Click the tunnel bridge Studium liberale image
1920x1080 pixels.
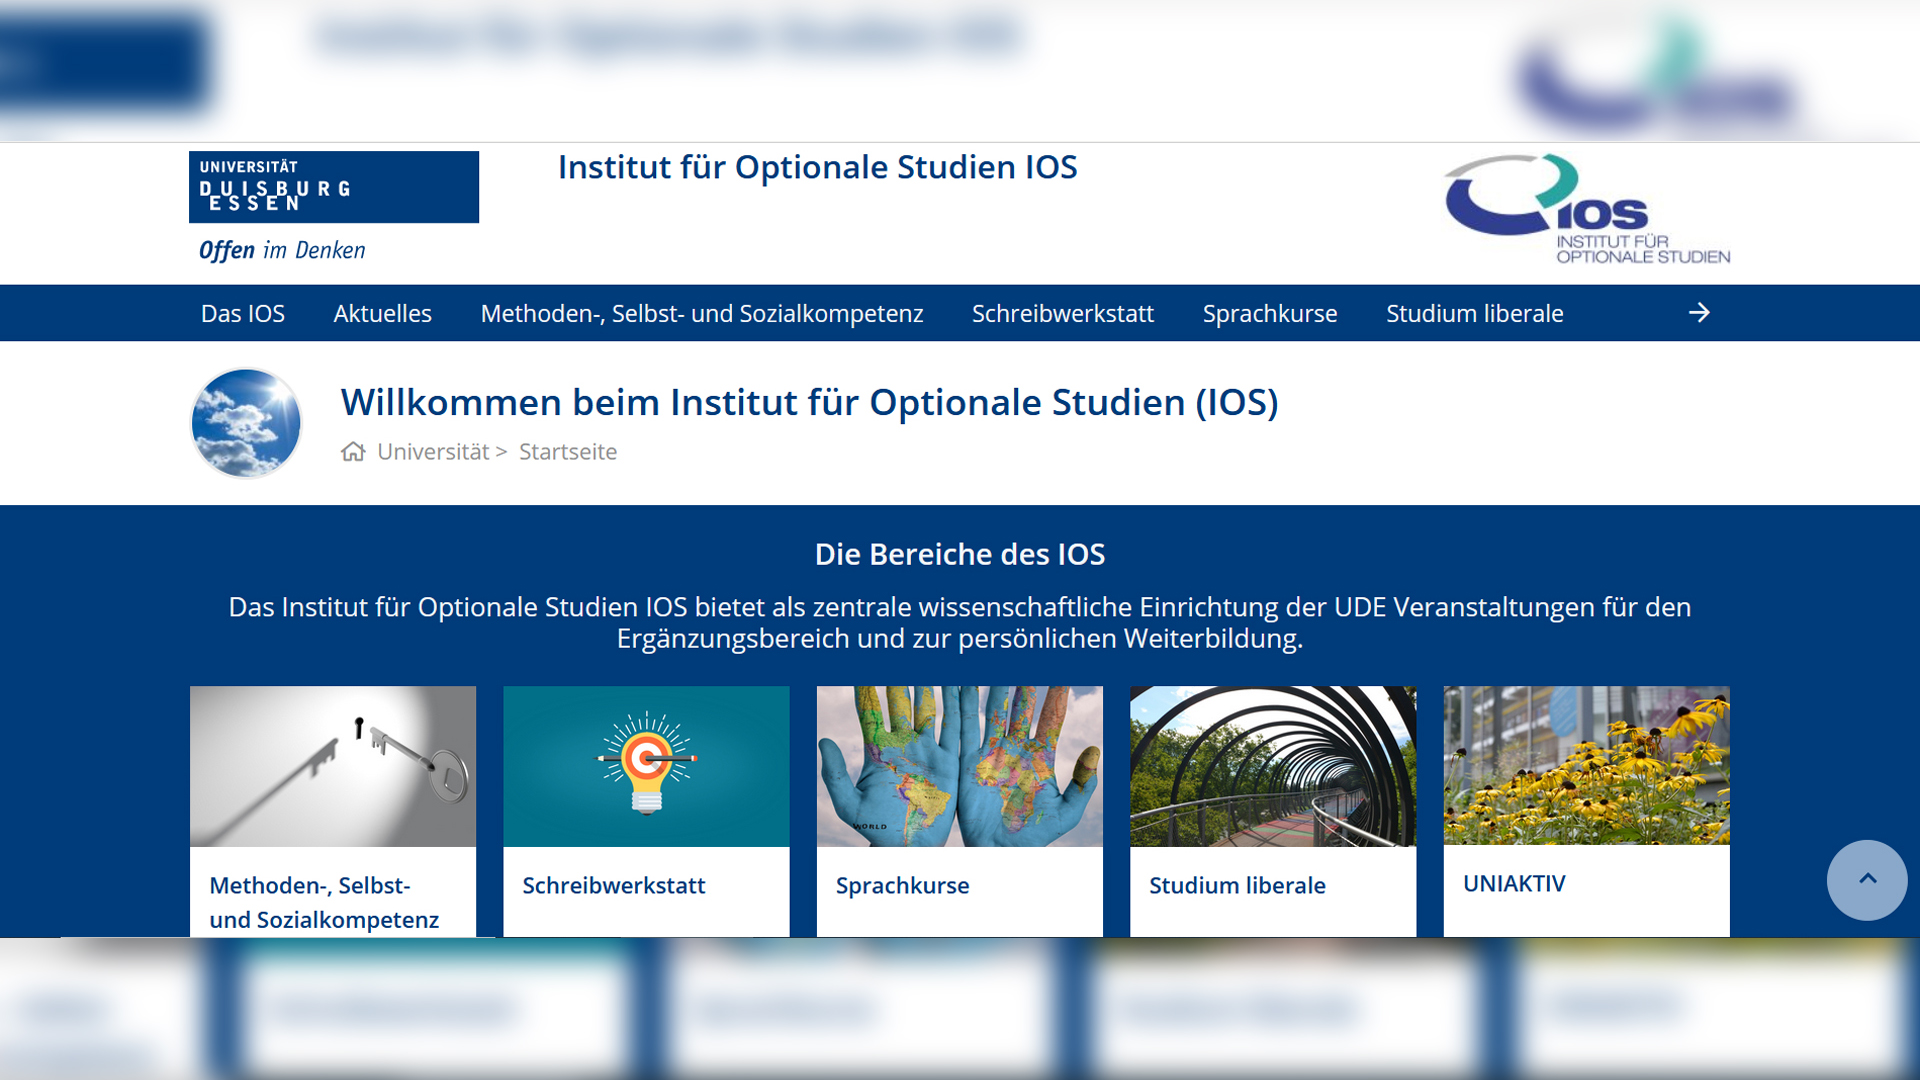(1272, 766)
